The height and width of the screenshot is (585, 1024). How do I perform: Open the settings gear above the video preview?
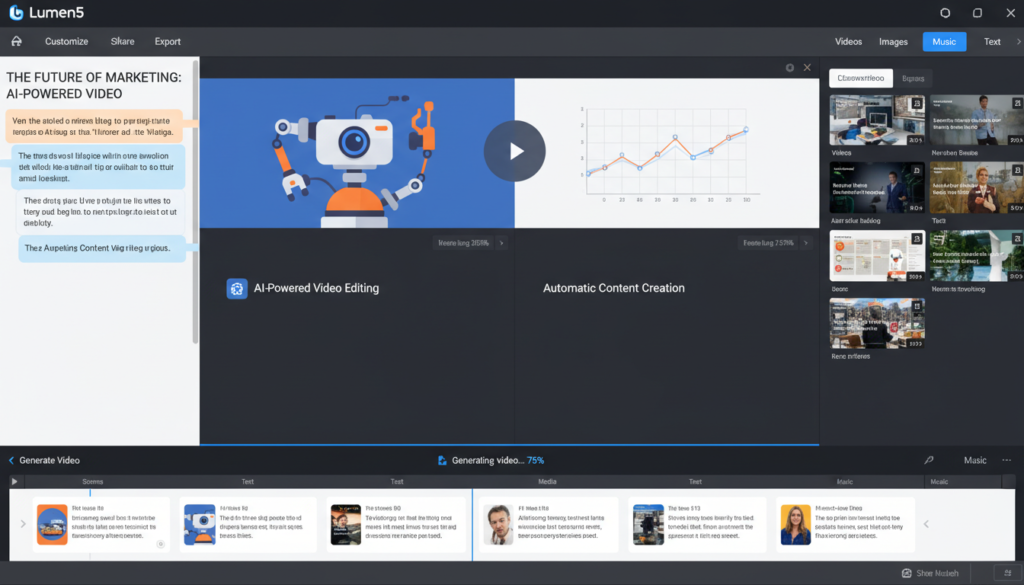790,67
